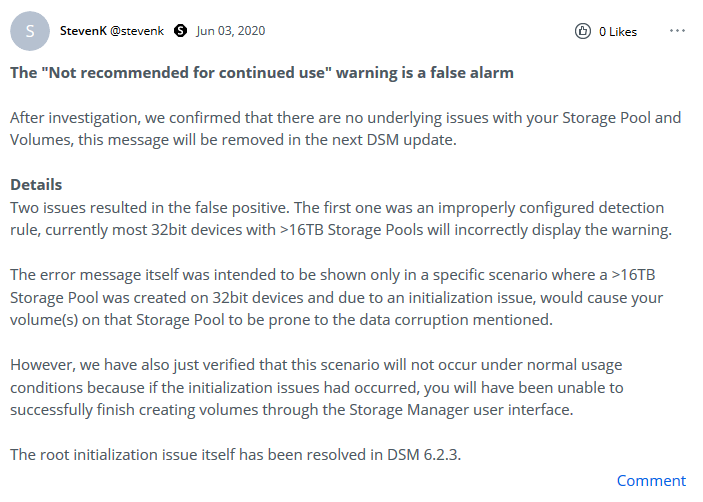Click the staff badge icon beside @stevenk

click(x=180, y=30)
